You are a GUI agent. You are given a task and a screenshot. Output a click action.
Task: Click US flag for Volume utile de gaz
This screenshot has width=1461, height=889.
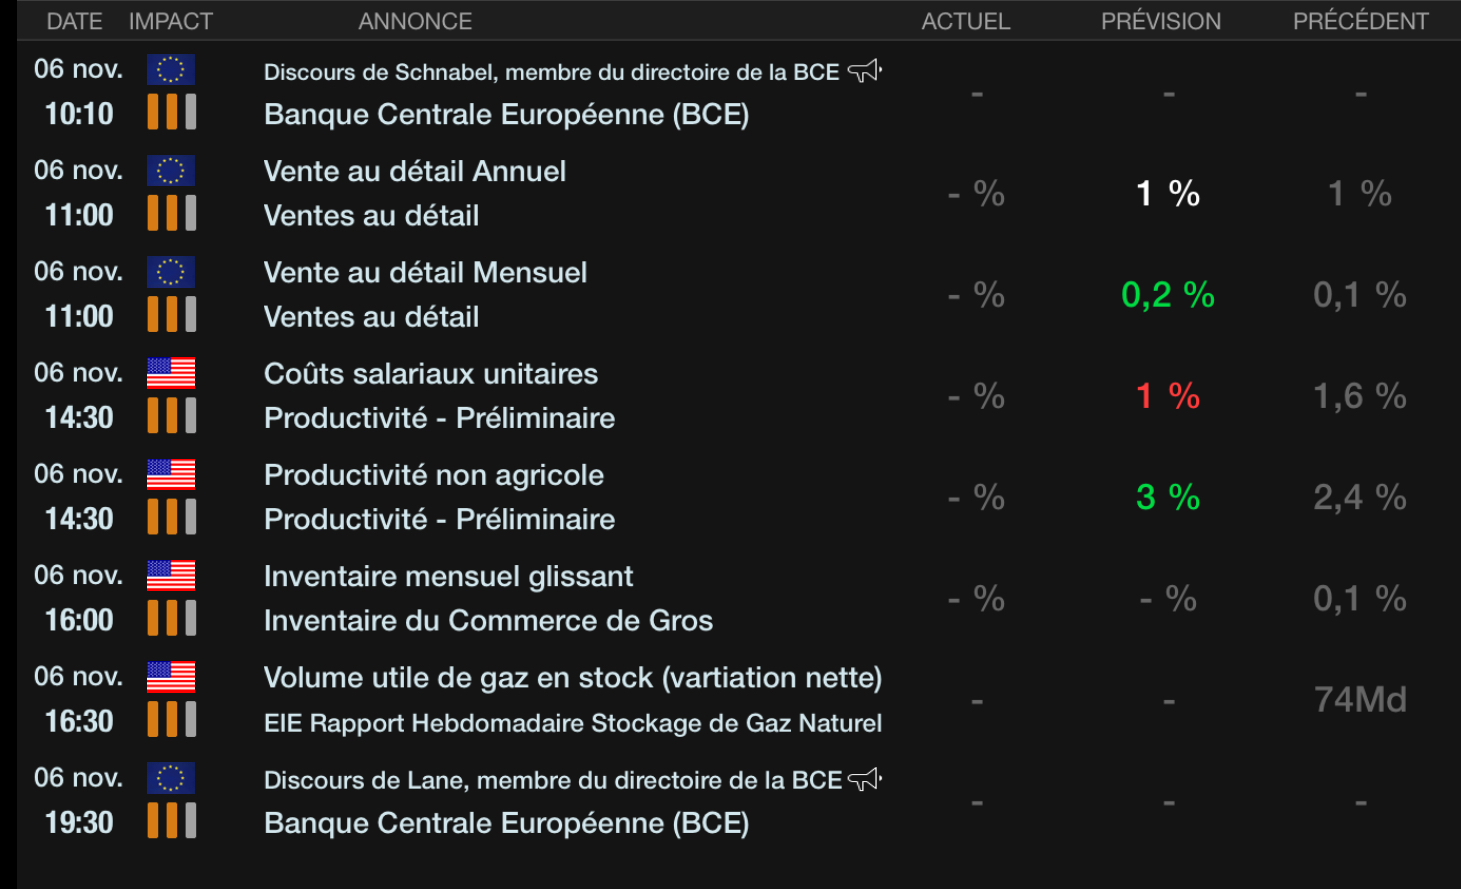(171, 677)
